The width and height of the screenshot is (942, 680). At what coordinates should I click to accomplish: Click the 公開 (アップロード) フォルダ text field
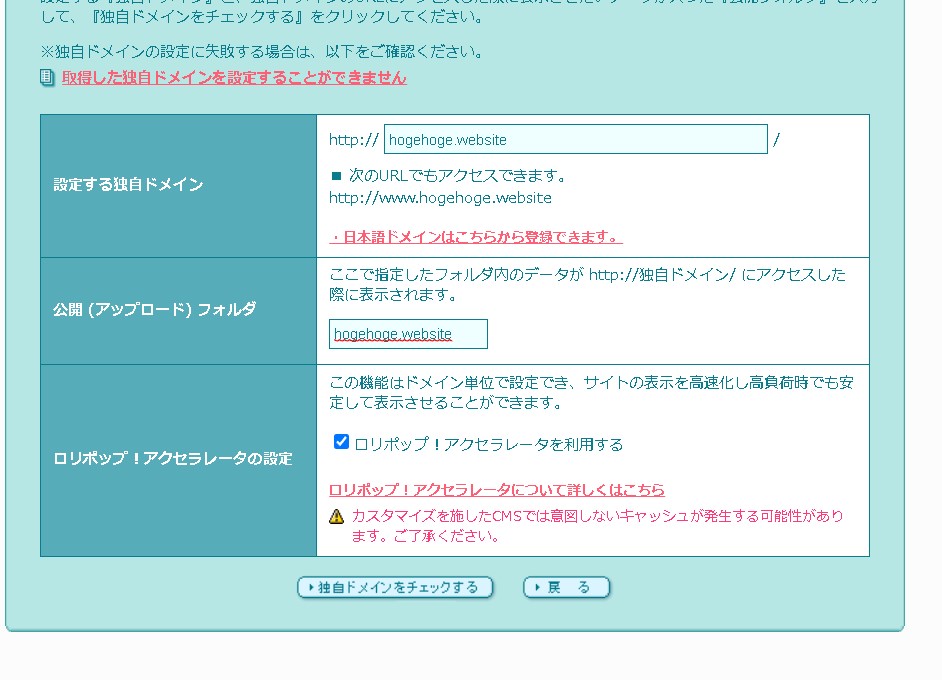point(408,334)
